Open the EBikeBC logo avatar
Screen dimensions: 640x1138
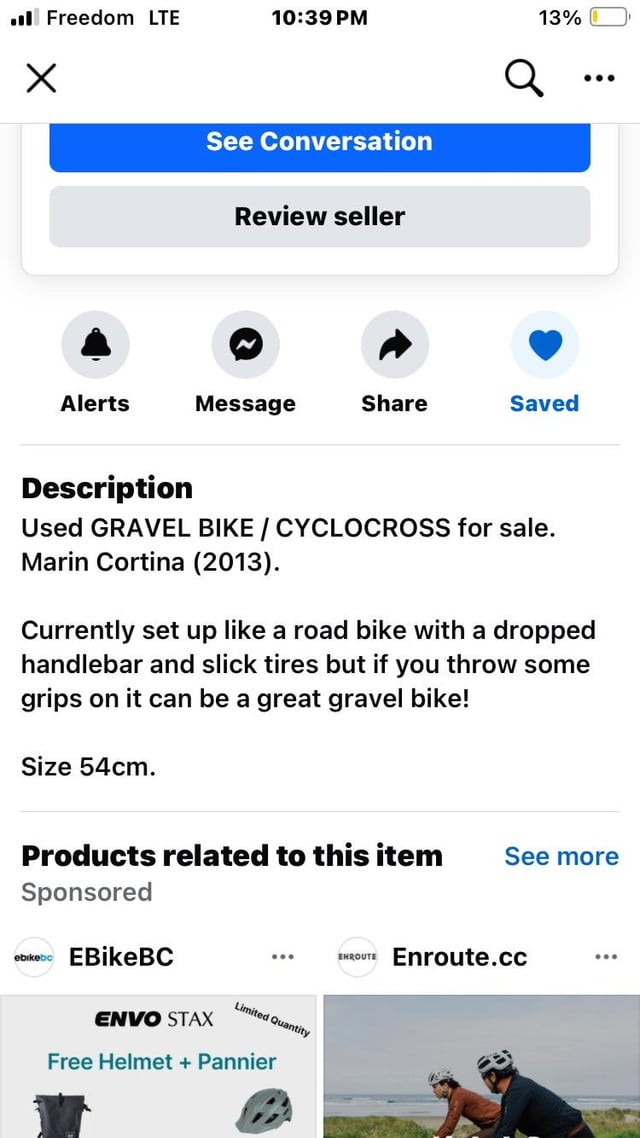(x=34, y=957)
